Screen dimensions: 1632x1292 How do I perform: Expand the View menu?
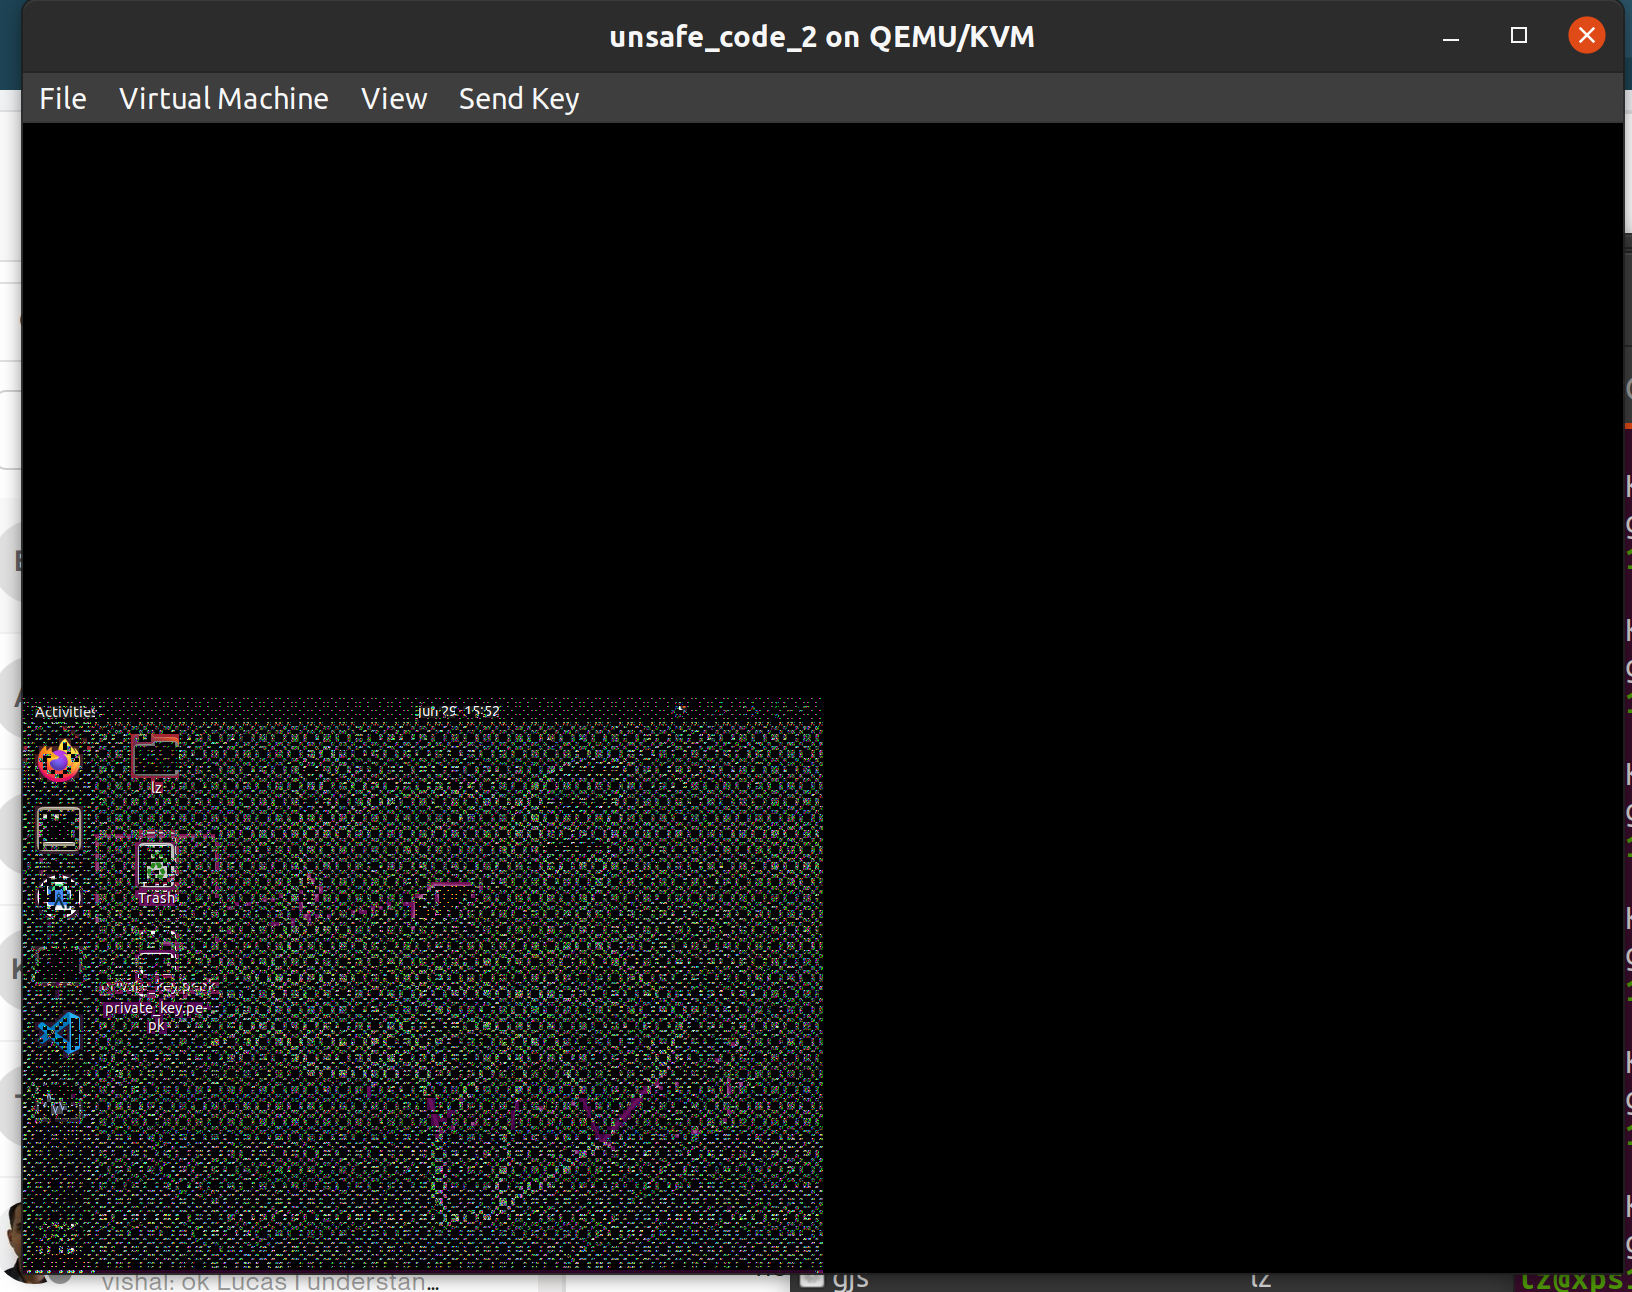(x=394, y=99)
